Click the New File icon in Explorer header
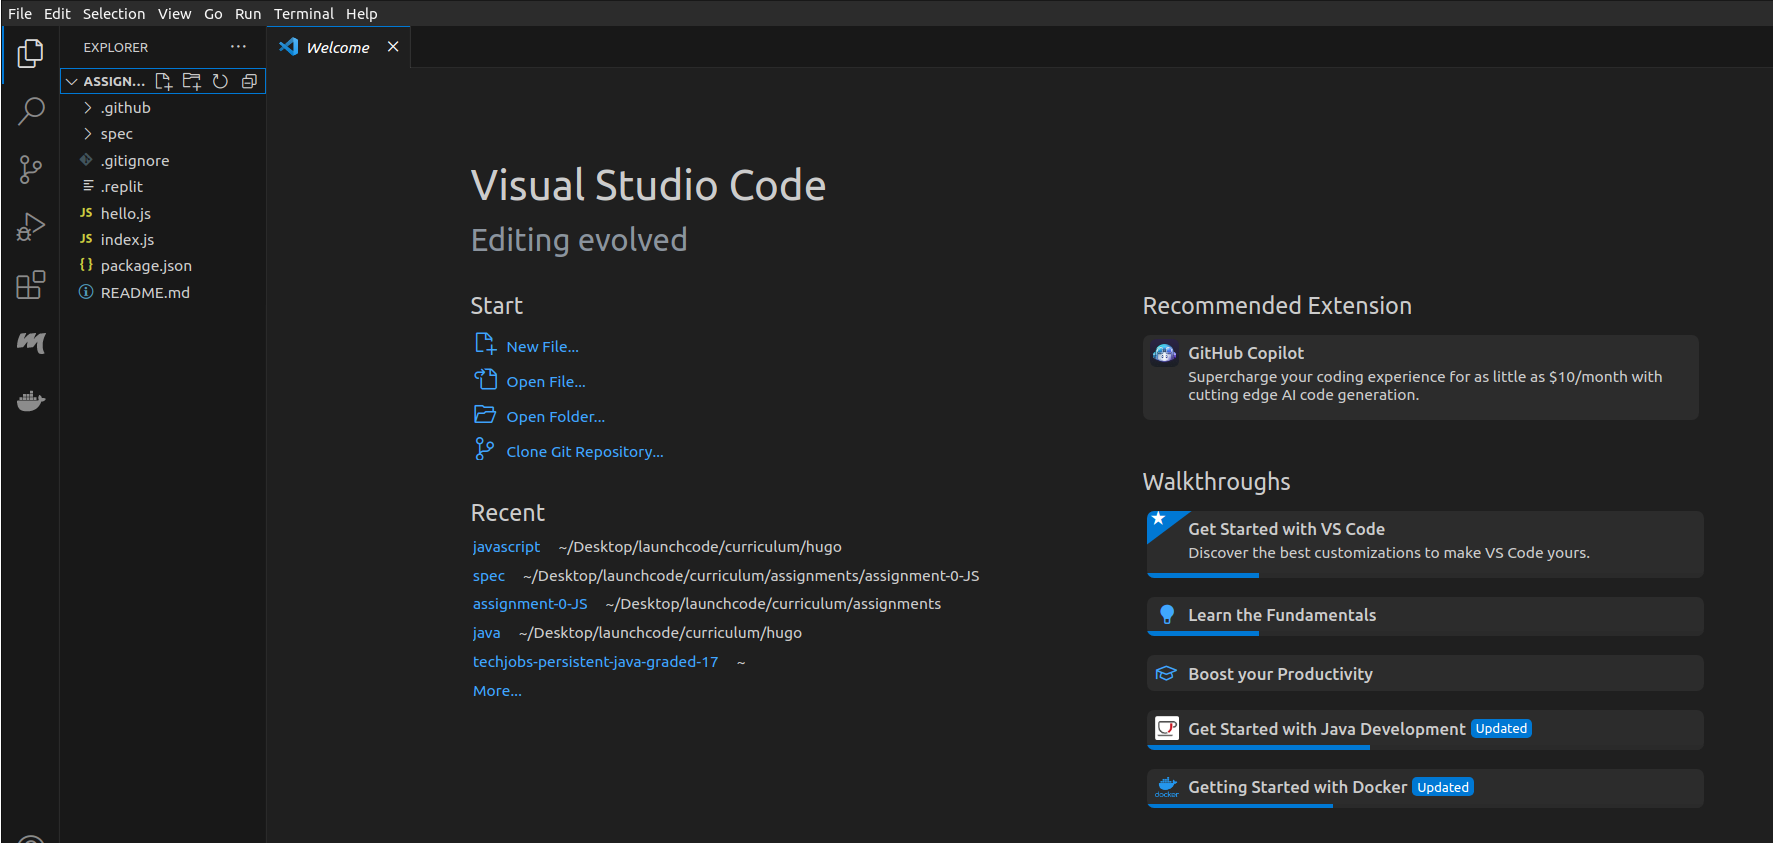 click(x=163, y=81)
